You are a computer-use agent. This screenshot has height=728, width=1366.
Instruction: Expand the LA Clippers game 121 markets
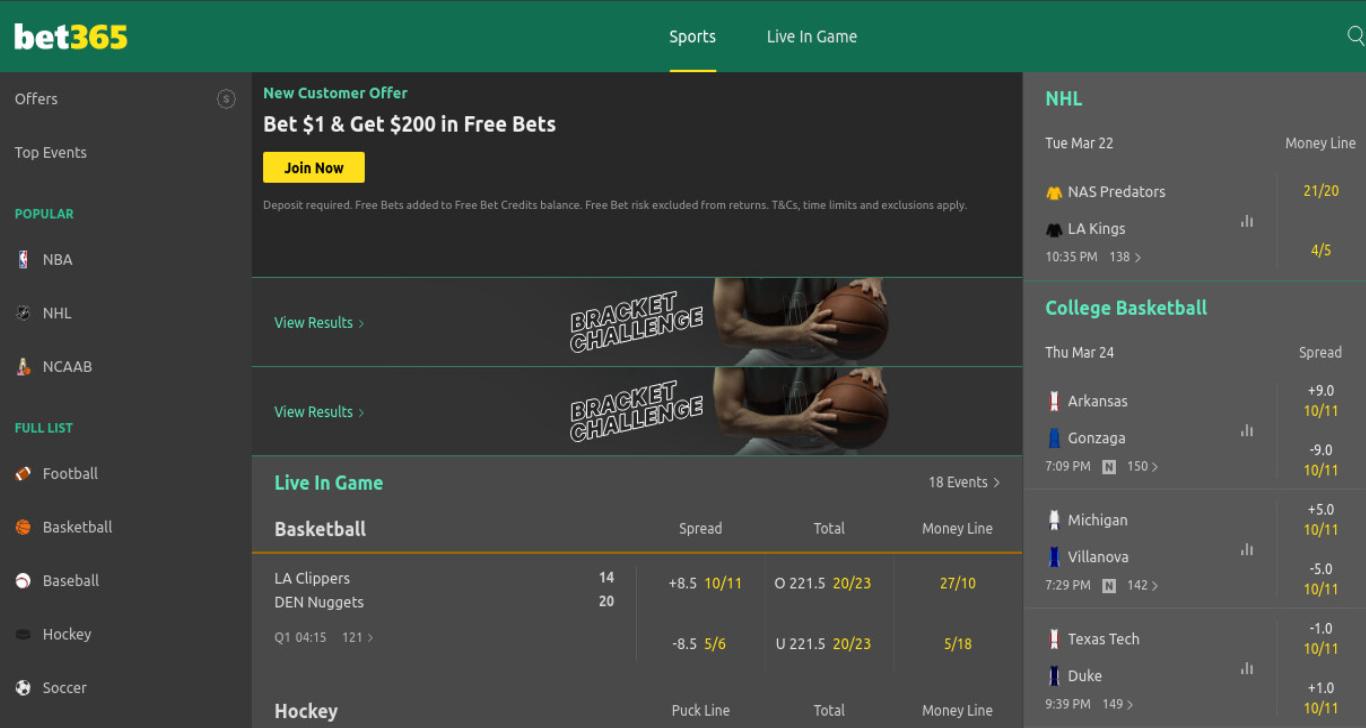point(357,637)
